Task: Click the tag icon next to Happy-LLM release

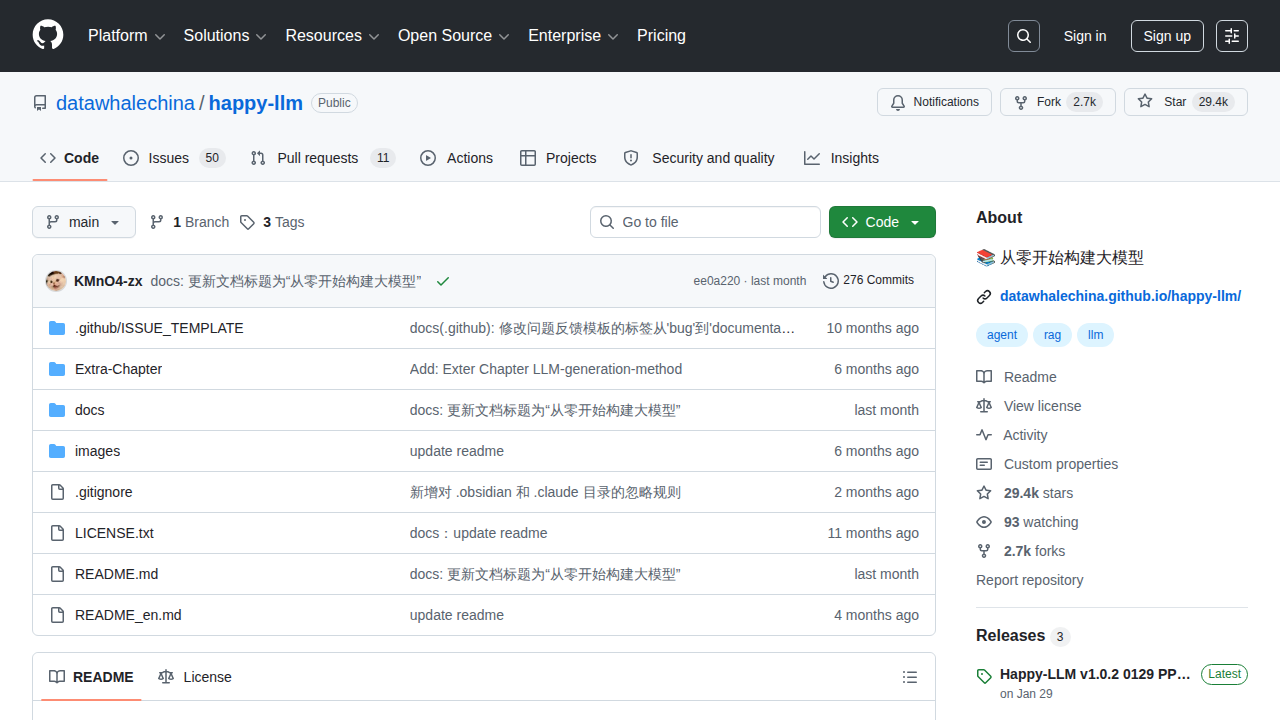Action: tap(984, 676)
